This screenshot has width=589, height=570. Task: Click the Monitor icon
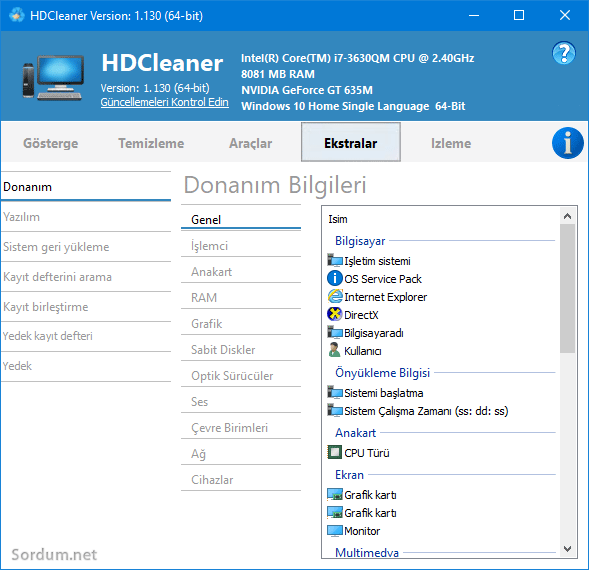coord(335,531)
